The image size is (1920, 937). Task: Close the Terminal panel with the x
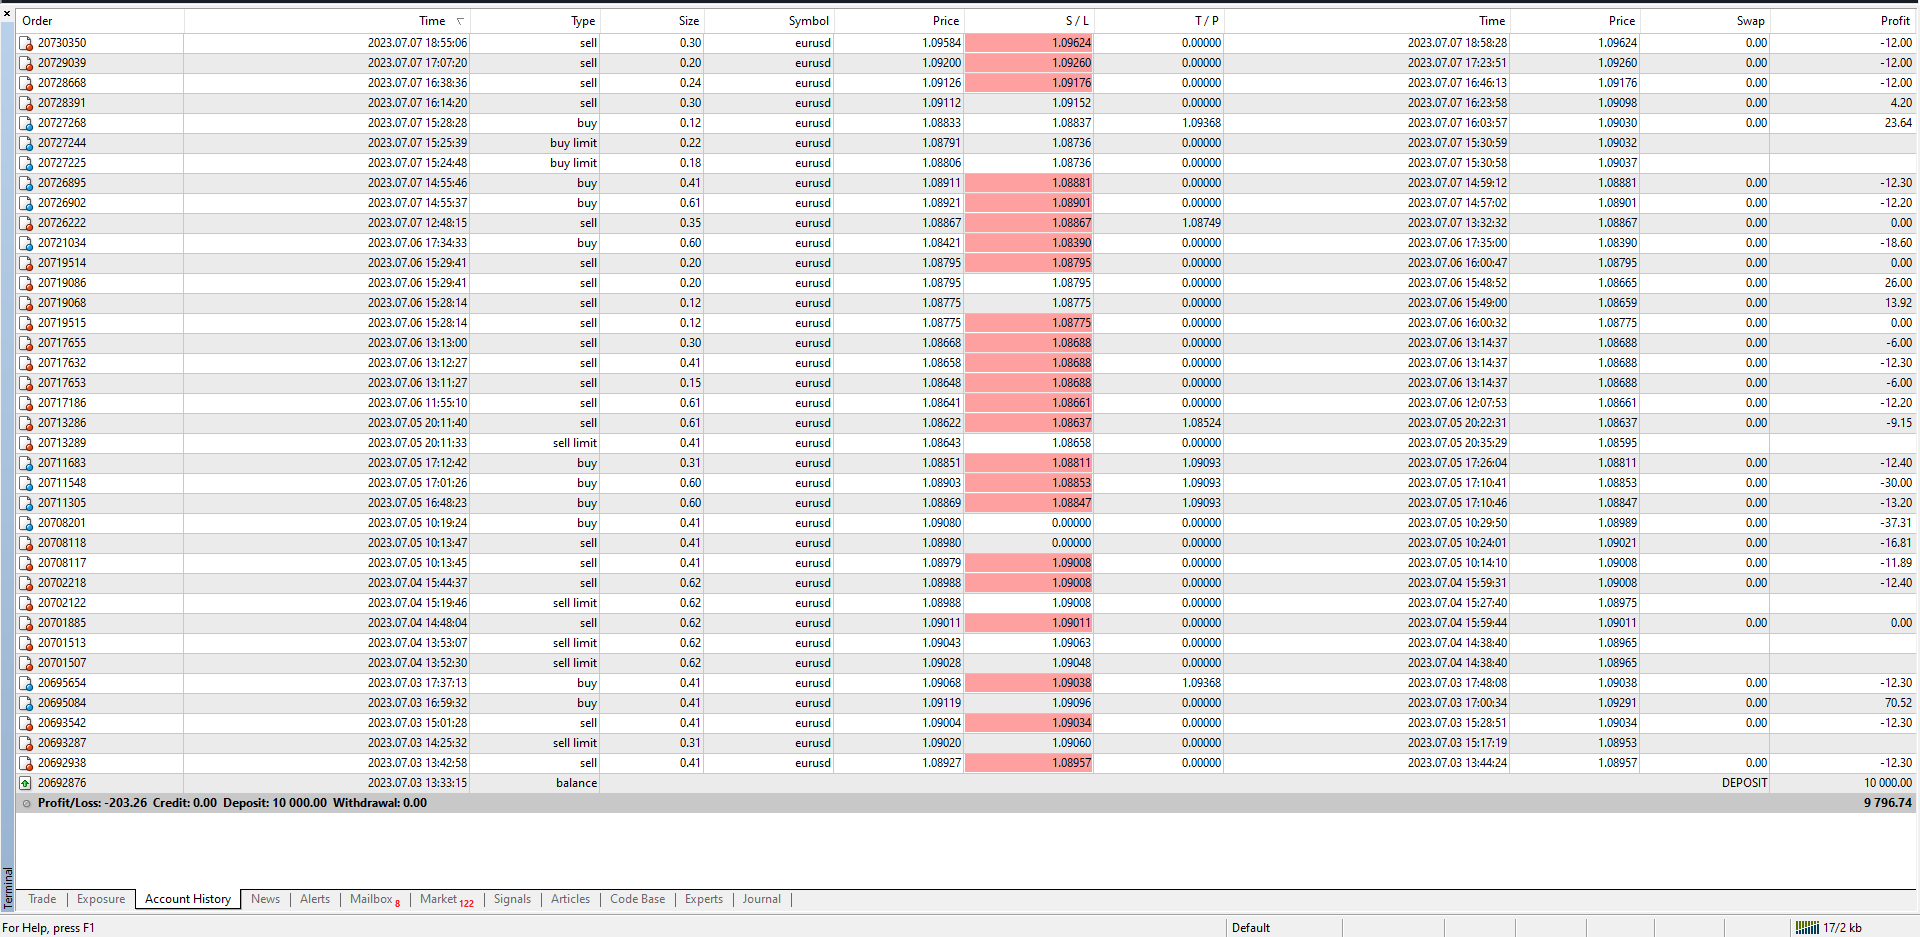coord(7,13)
